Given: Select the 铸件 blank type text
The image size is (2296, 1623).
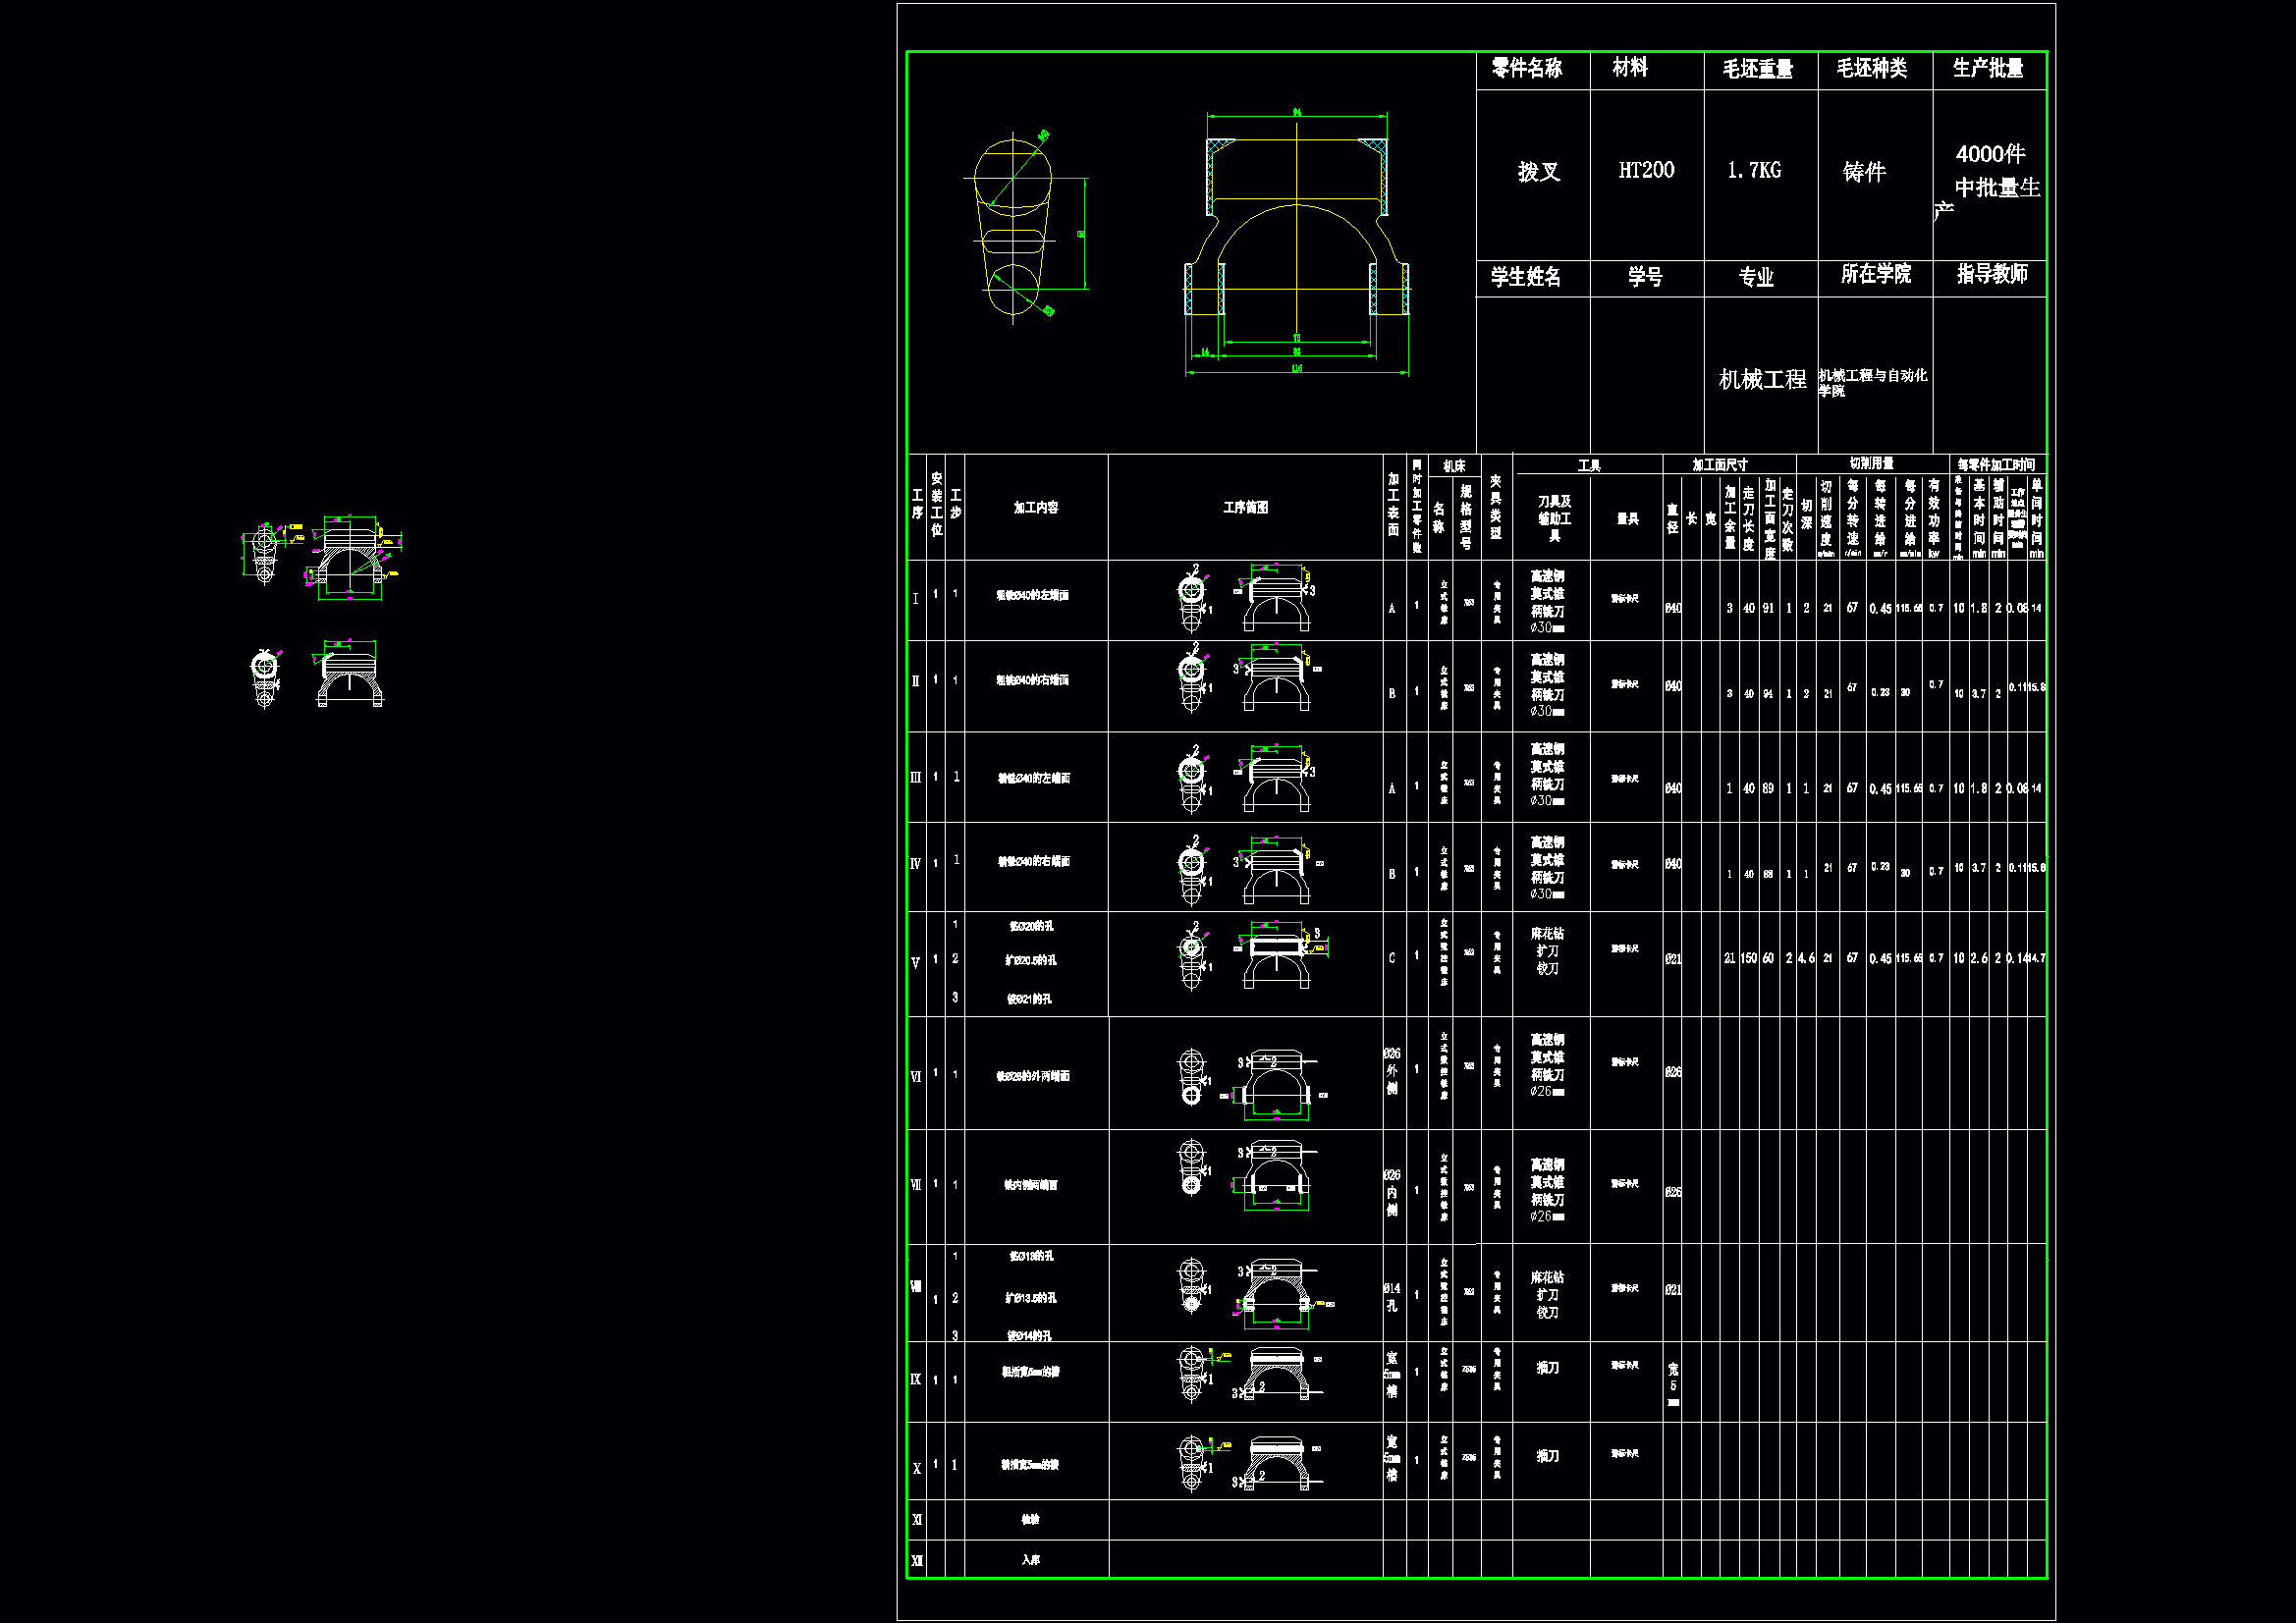Looking at the screenshot, I should coord(1864,172).
